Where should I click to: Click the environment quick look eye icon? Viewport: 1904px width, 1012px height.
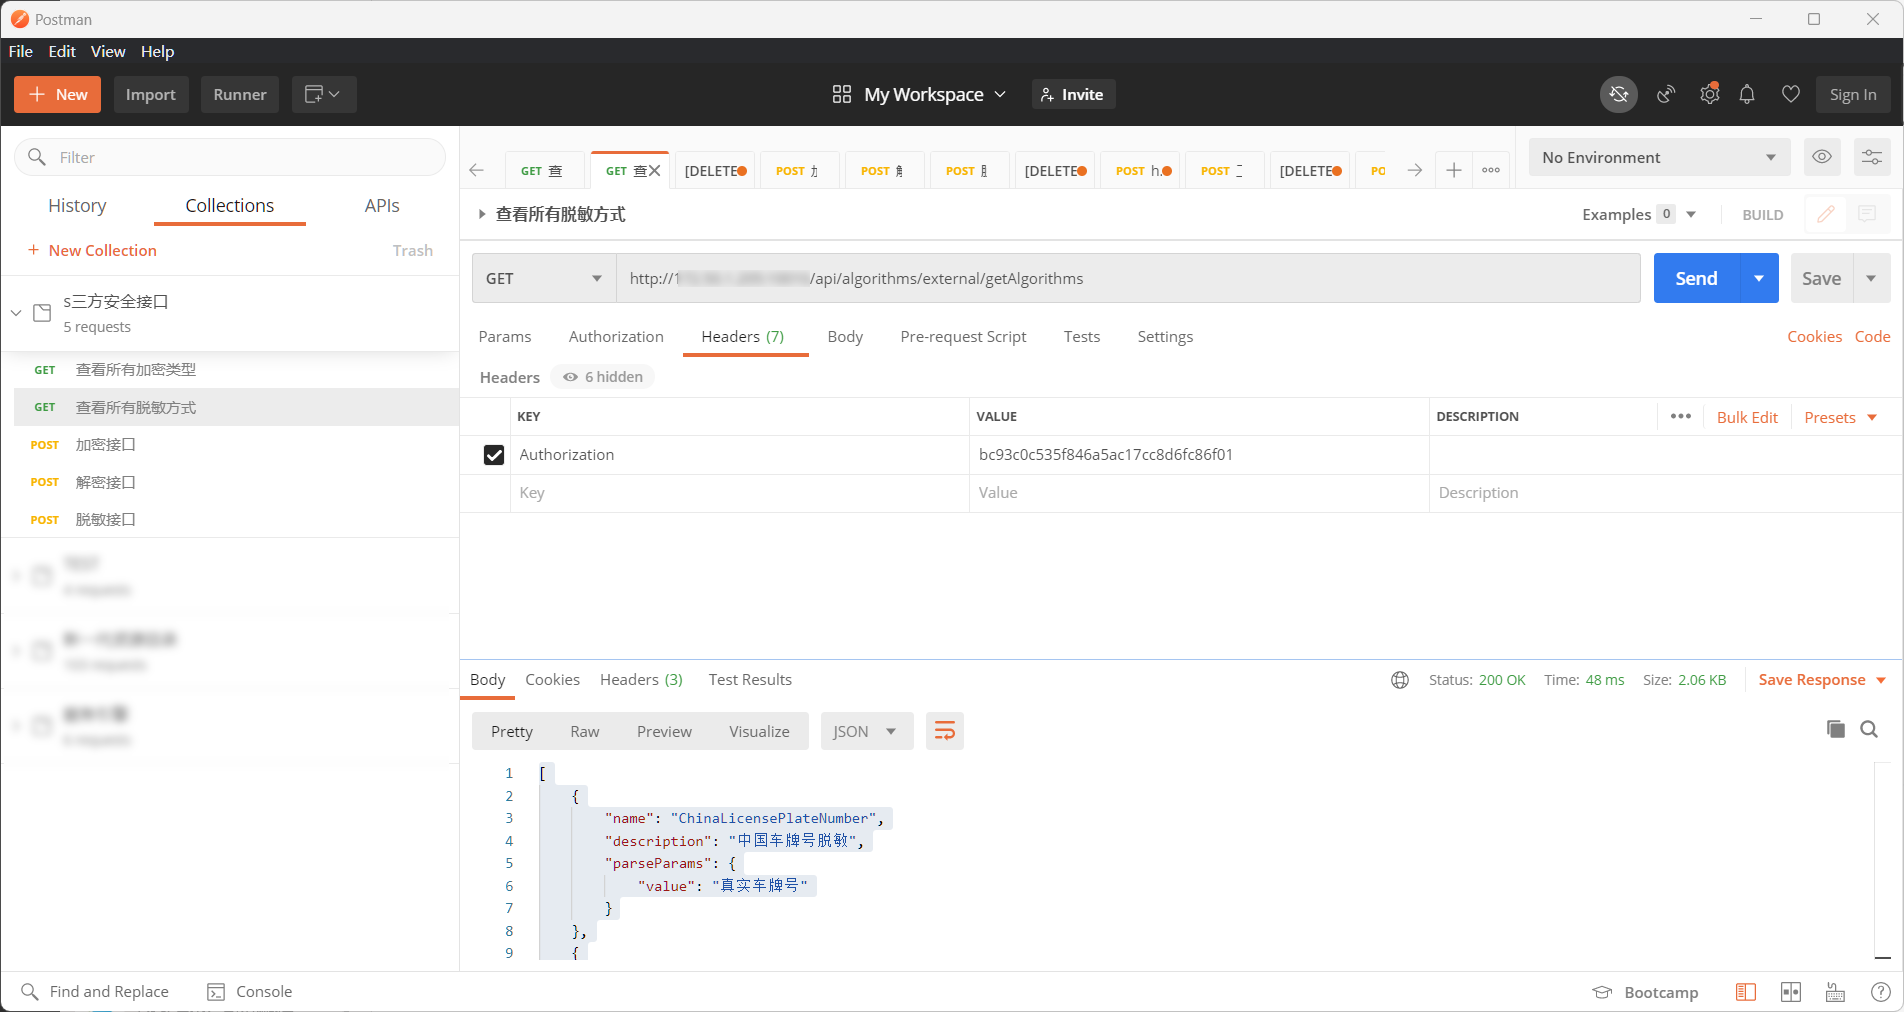click(1822, 157)
